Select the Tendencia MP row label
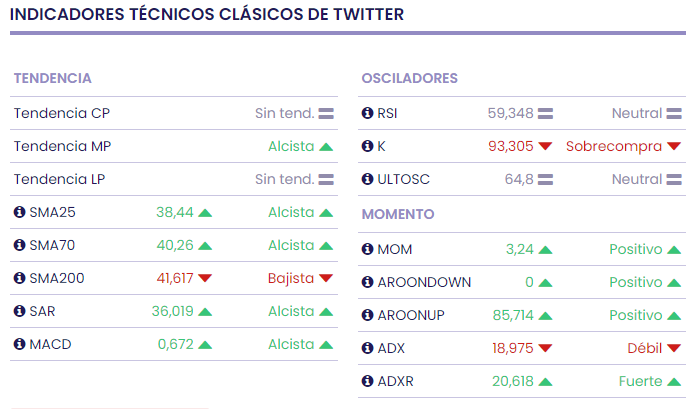 click(62, 146)
